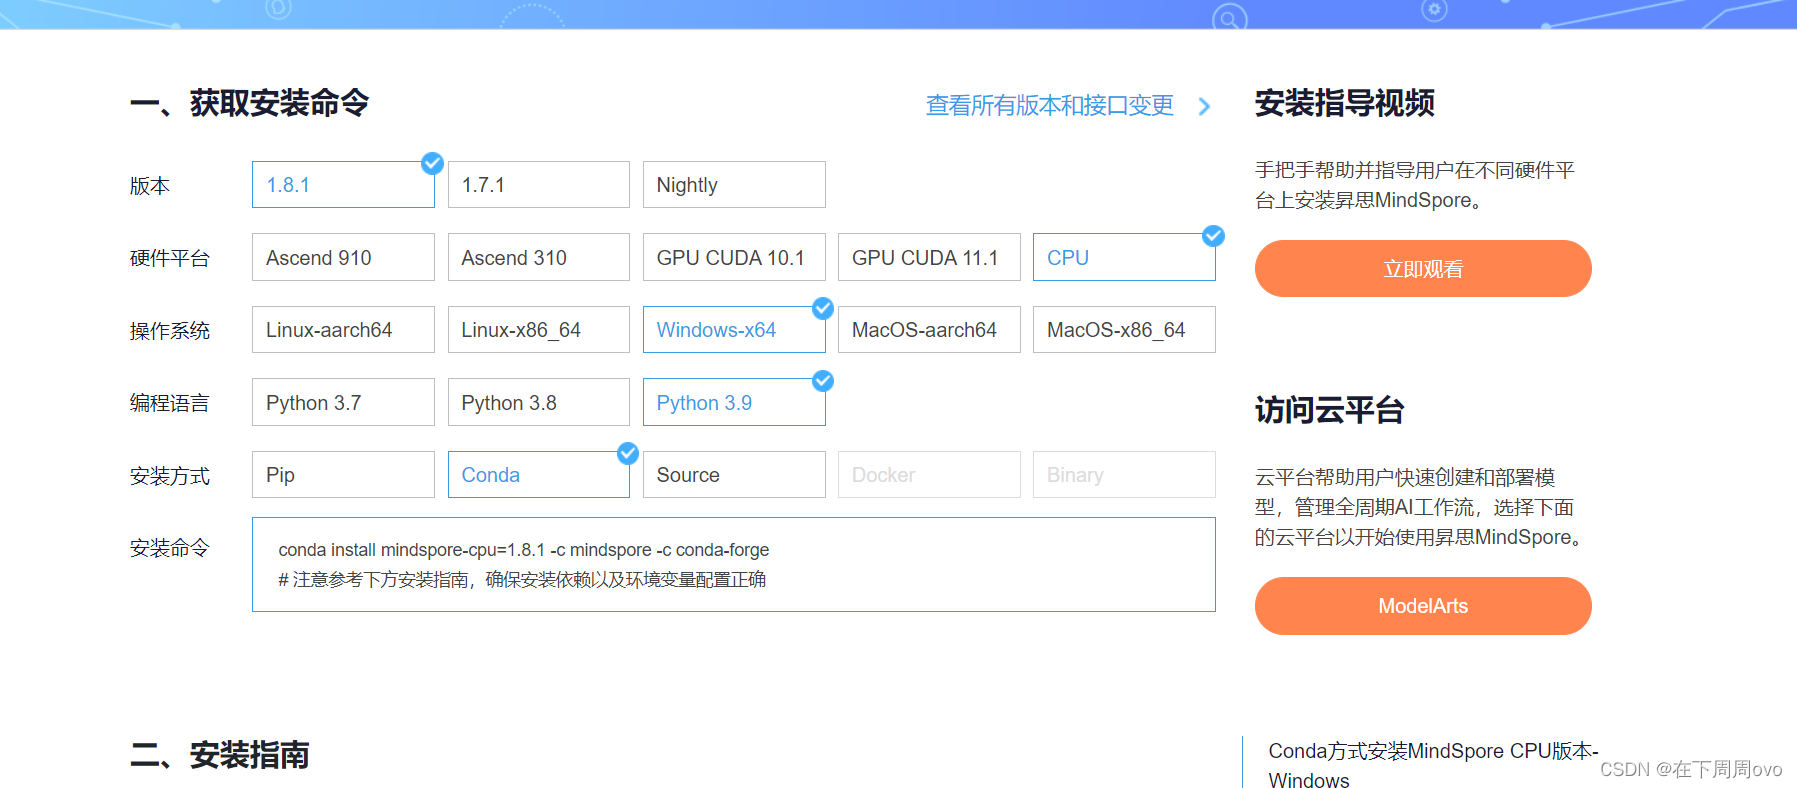Select MacOS-x86_64 operating system
This screenshot has height=788, width=1797.
[1124, 330]
